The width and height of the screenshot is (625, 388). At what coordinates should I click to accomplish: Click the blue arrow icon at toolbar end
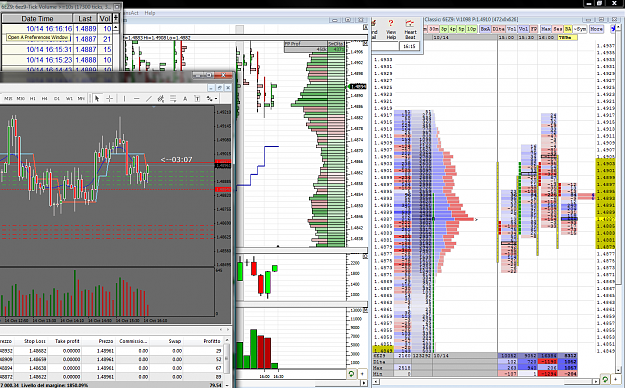613,29
